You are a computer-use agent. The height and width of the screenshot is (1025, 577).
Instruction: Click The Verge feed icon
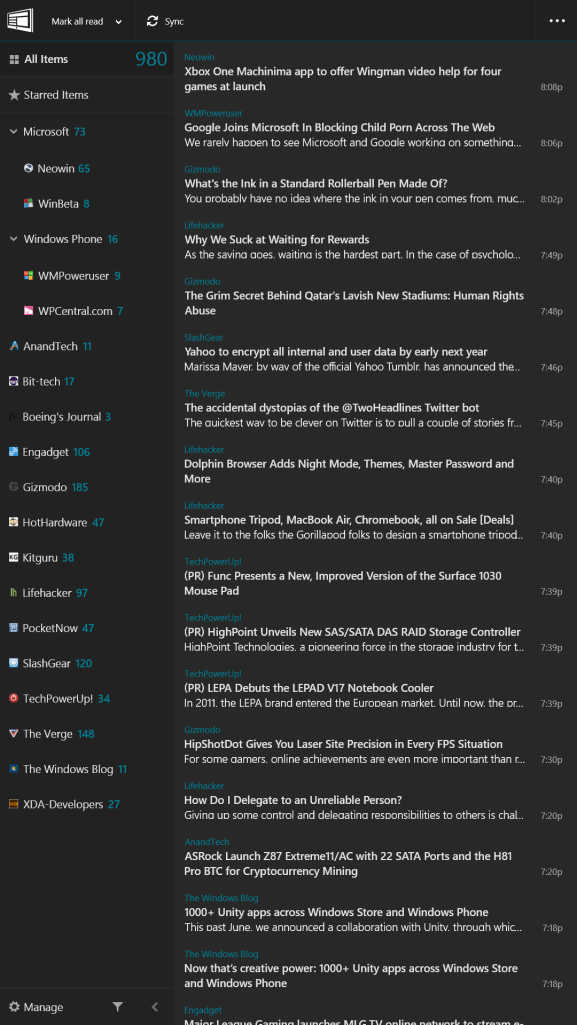point(14,733)
